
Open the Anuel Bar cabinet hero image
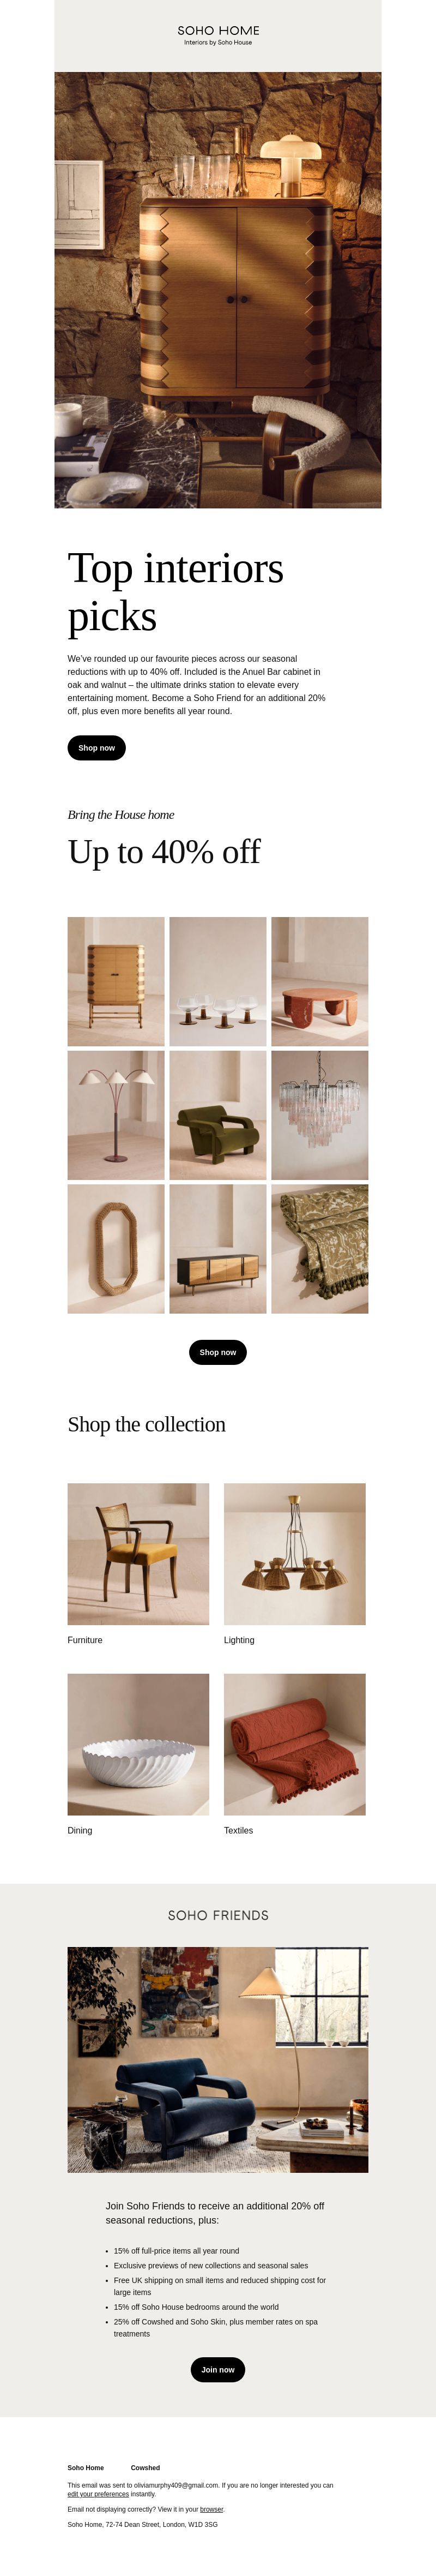click(218, 290)
